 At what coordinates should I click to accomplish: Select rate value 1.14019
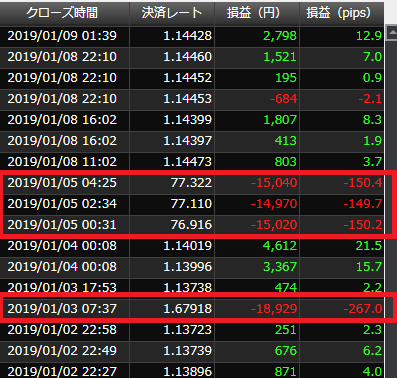(x=187, y=245)
